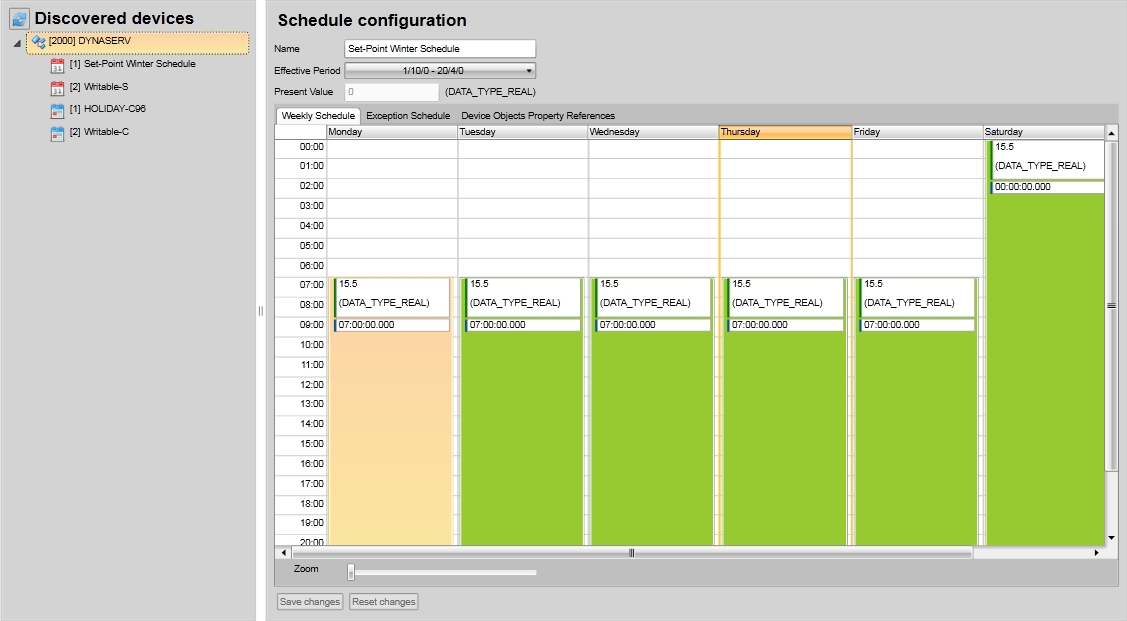Click the Zoom slider handle
Viewport: 1127px width, 621px height.
click(x=351, y=572)
